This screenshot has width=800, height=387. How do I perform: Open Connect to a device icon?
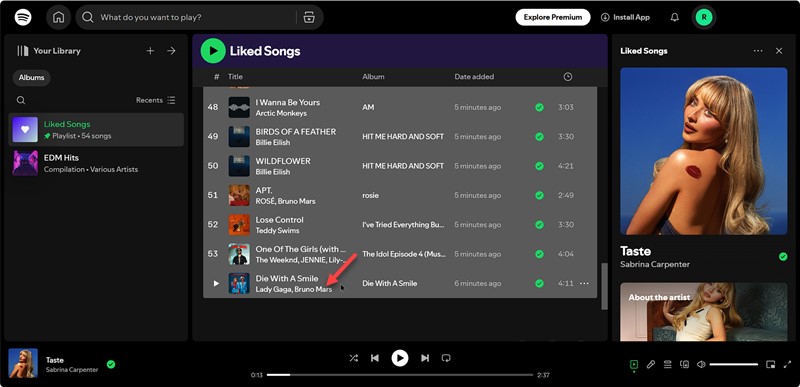684,365
